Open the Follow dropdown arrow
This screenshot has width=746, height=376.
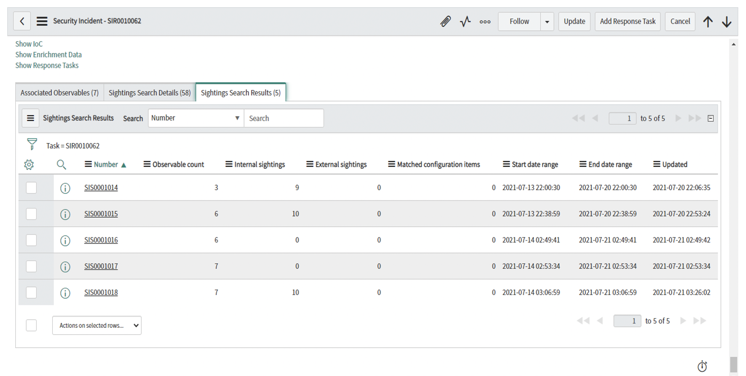(x=547, y=21)
